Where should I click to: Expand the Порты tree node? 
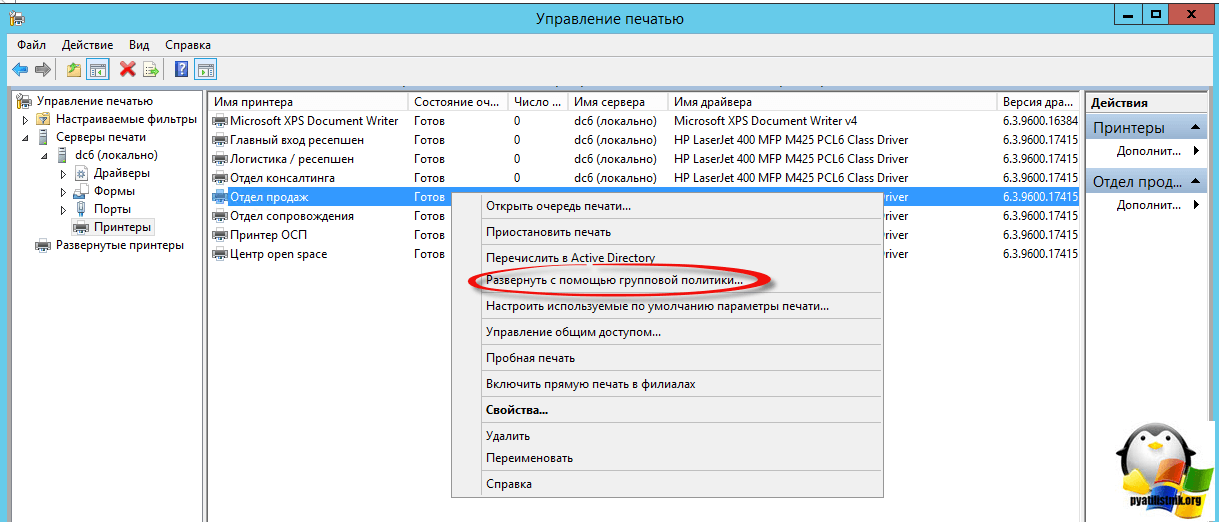(x=64, y=209)
